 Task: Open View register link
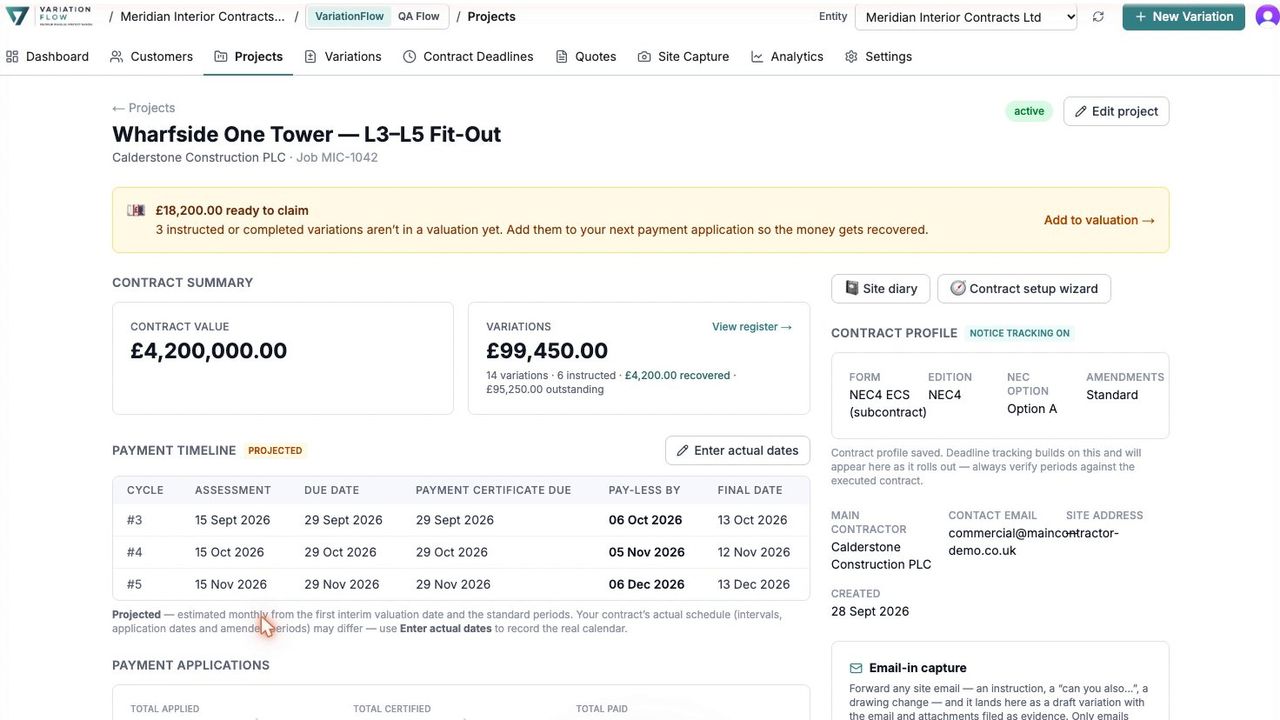coord(752,327)
